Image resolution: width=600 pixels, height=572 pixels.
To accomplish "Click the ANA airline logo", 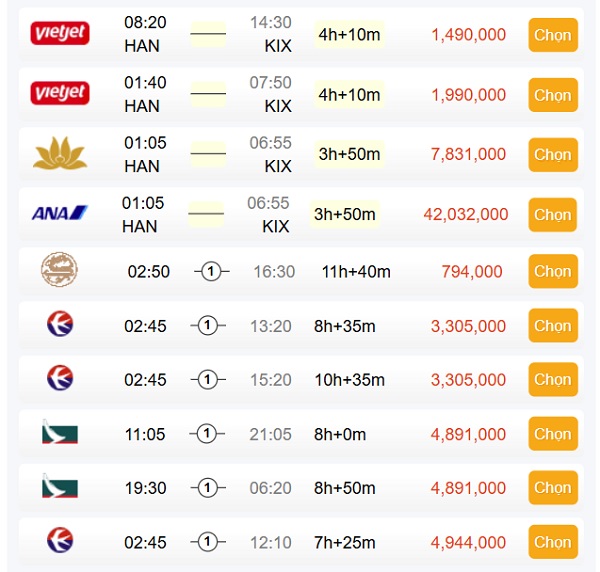I will click(x=60, y=213).
